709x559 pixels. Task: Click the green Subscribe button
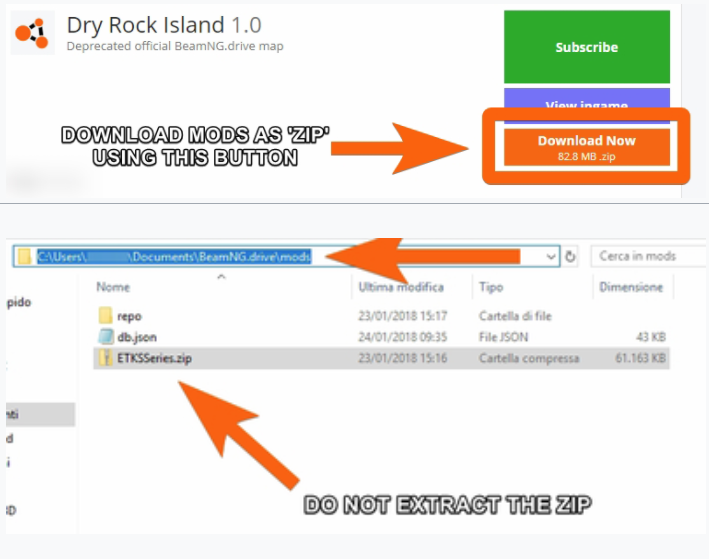[x=586, y=47]
